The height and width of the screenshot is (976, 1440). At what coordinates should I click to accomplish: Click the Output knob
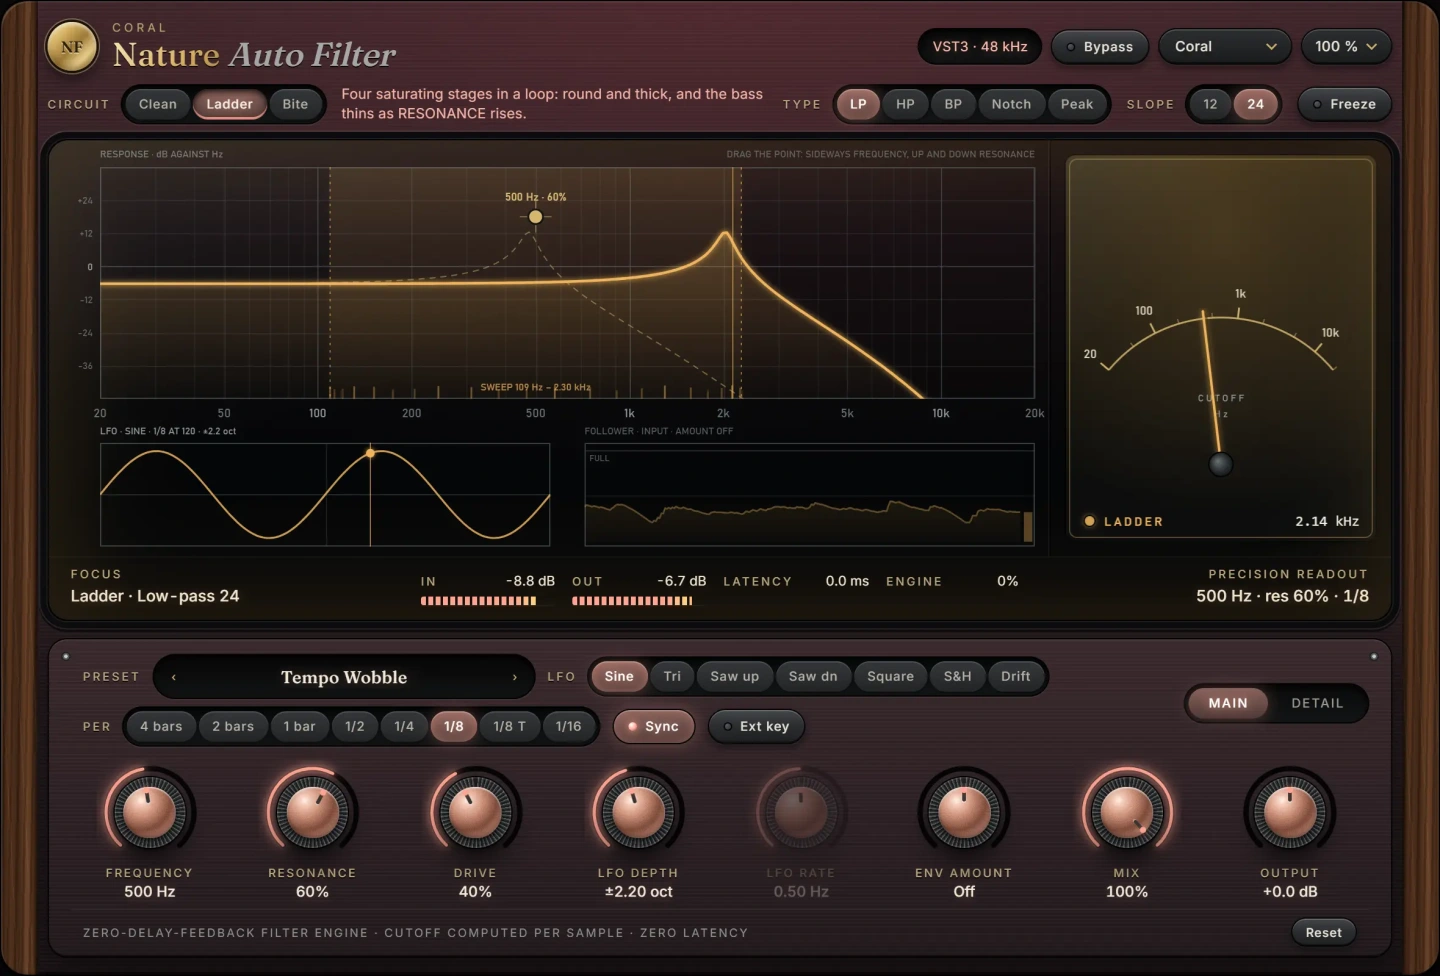(1290, 811)
